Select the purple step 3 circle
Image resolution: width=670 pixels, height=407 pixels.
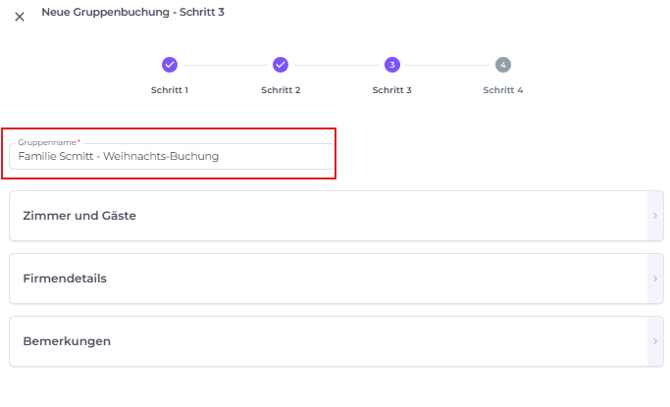[x=392, y=65]
